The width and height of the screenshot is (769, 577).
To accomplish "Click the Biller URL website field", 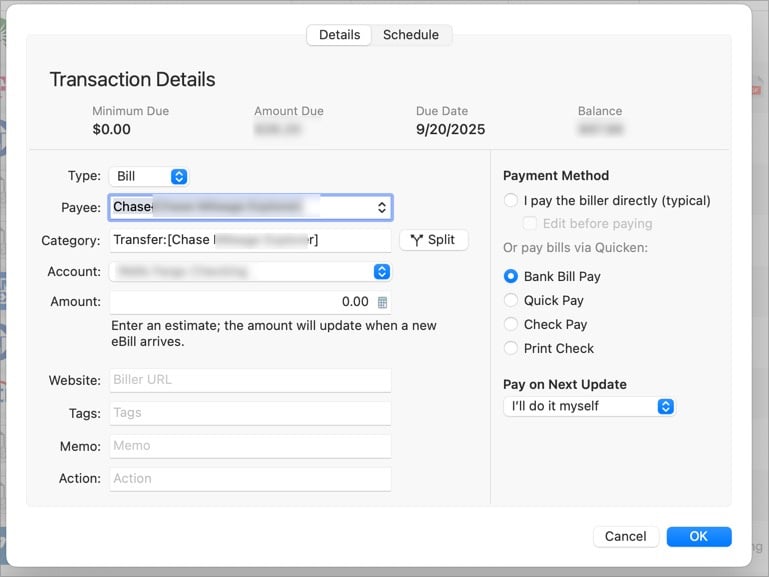I will point(250,380).
